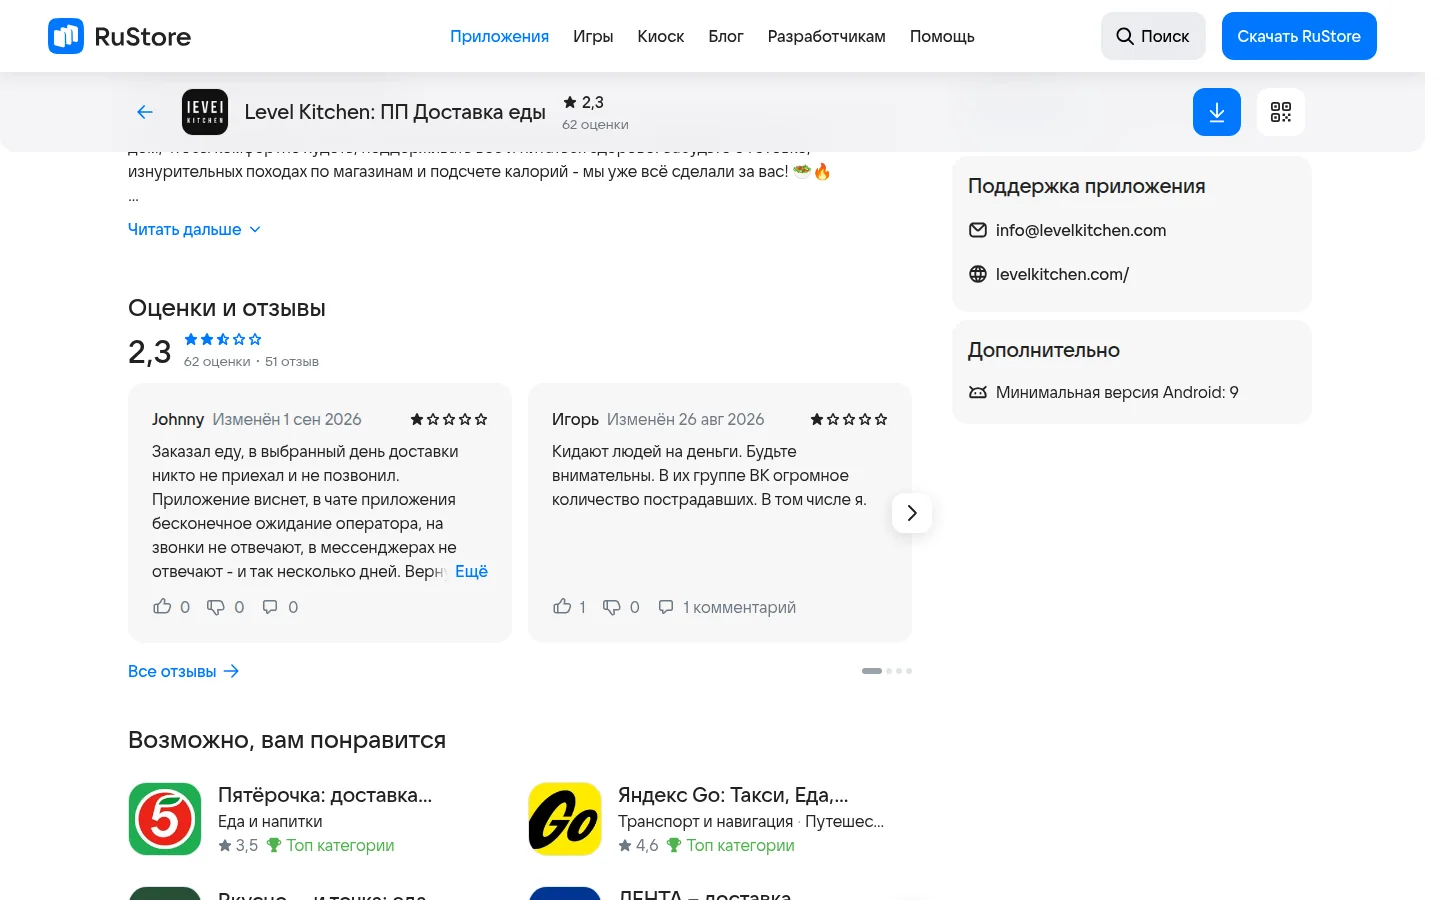
Task: Click the Минимальная версия Android: 9 text
Action: [1117, 392]
